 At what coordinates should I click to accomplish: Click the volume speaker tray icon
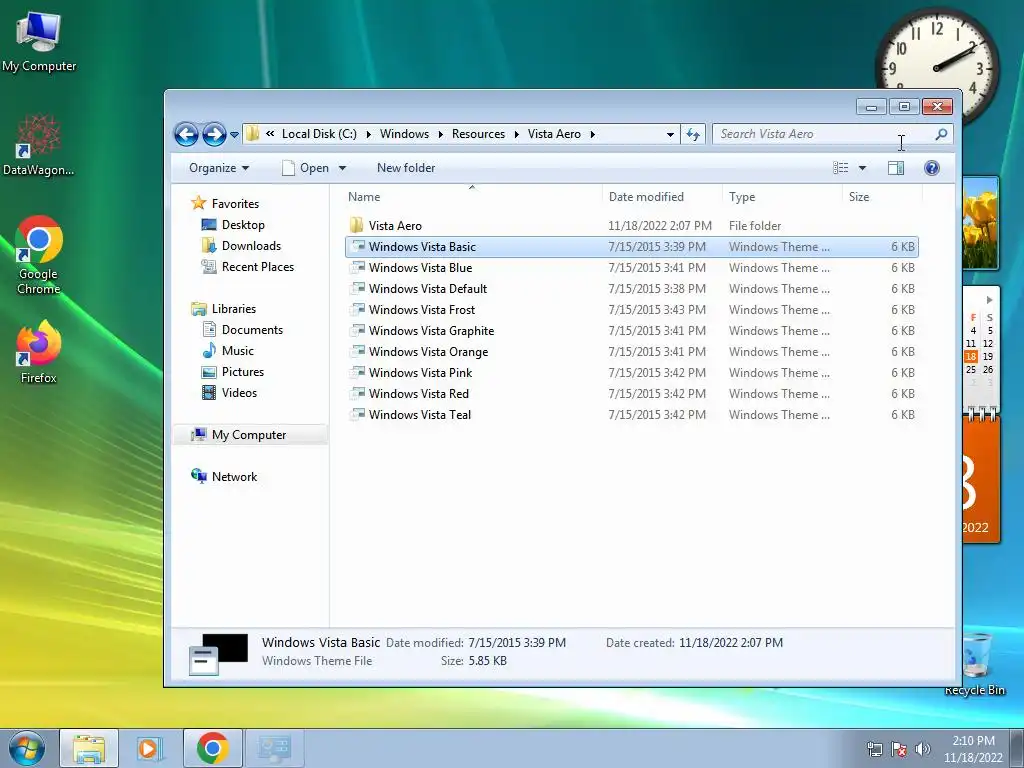pos(922,749)
